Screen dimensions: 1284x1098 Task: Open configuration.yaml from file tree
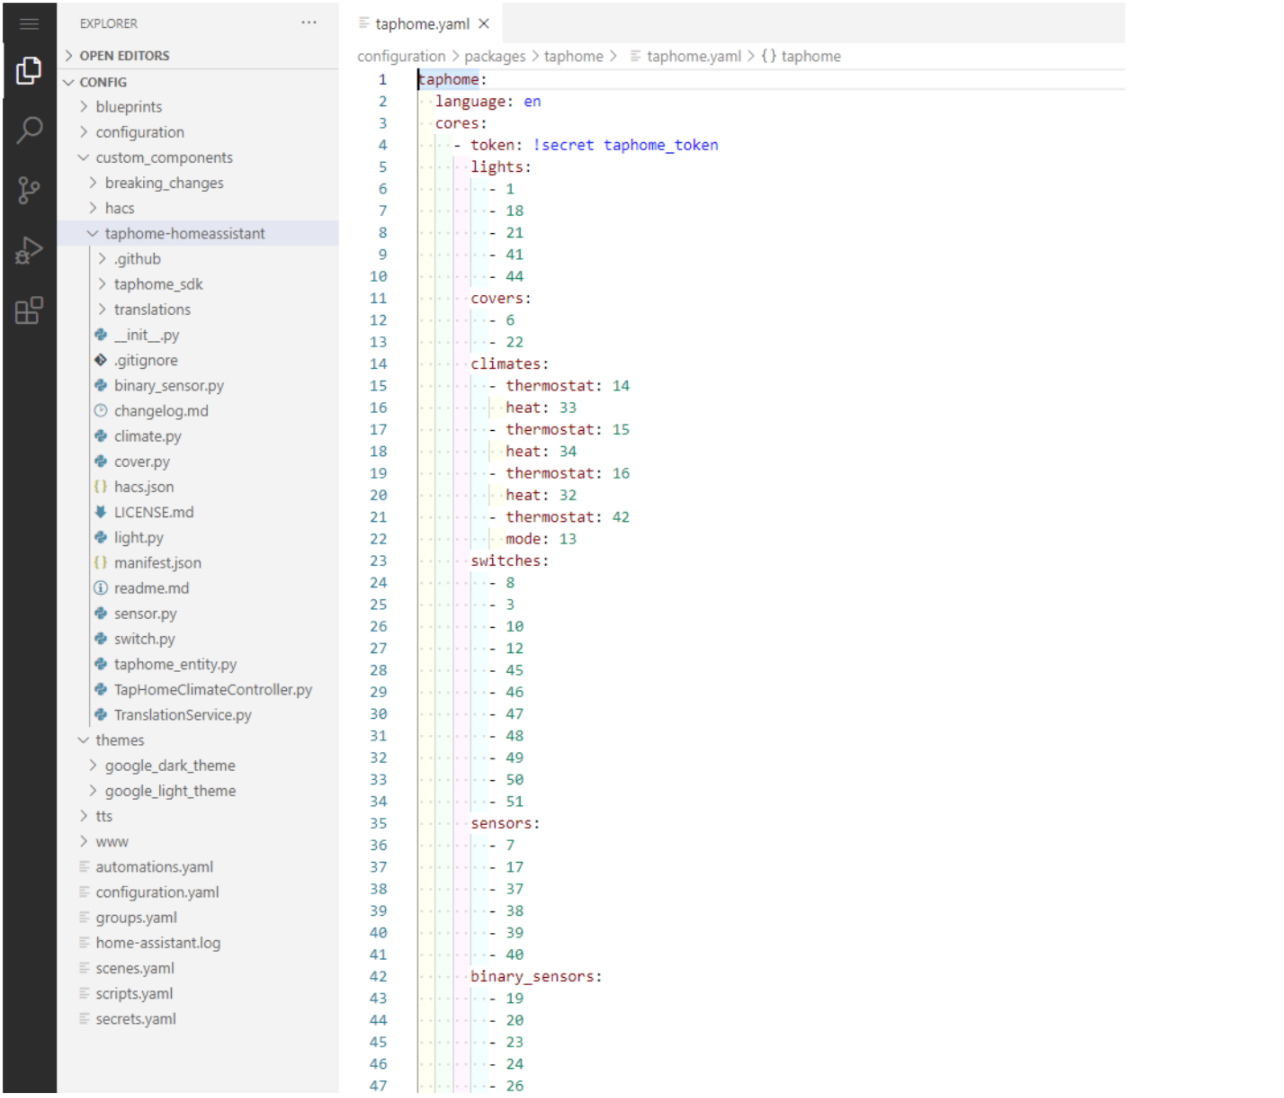[x=157, y=892]
